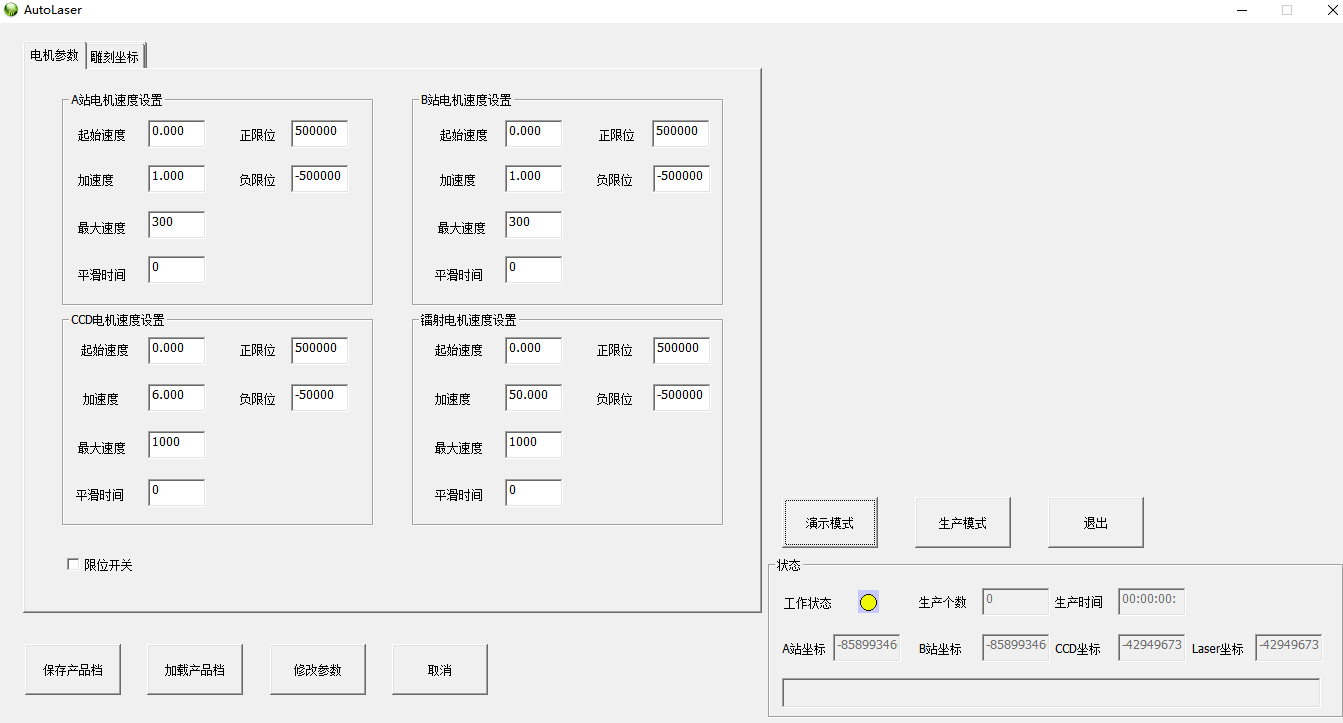Viewport: 1343px width, 723px height.
Task: Click the yellow 工作状态 indicator light
Action: point(868,602)
